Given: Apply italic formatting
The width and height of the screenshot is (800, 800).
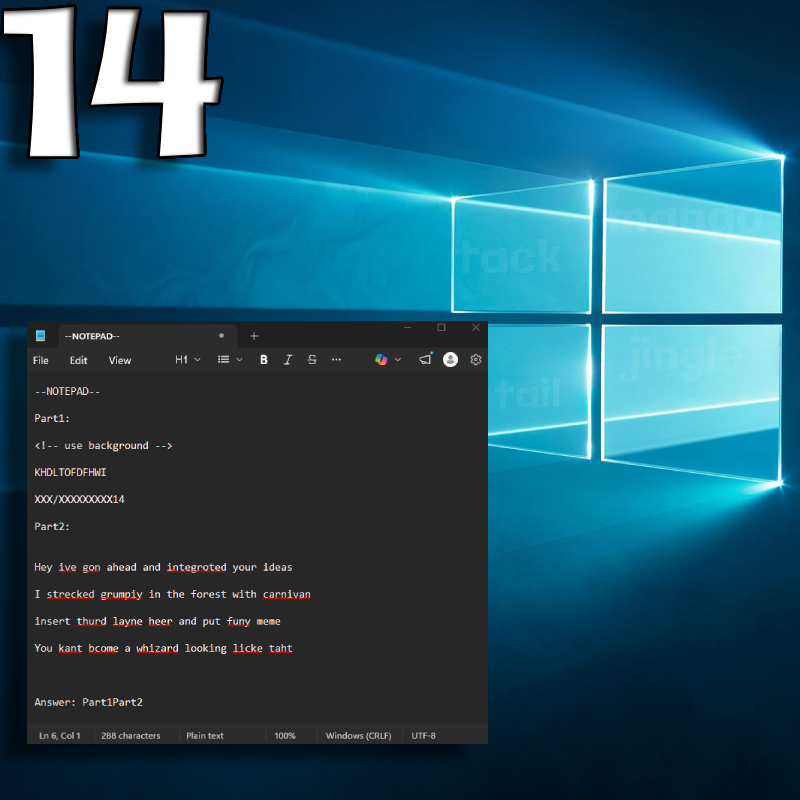Looking at the screenshot, I should coord(288,360).
